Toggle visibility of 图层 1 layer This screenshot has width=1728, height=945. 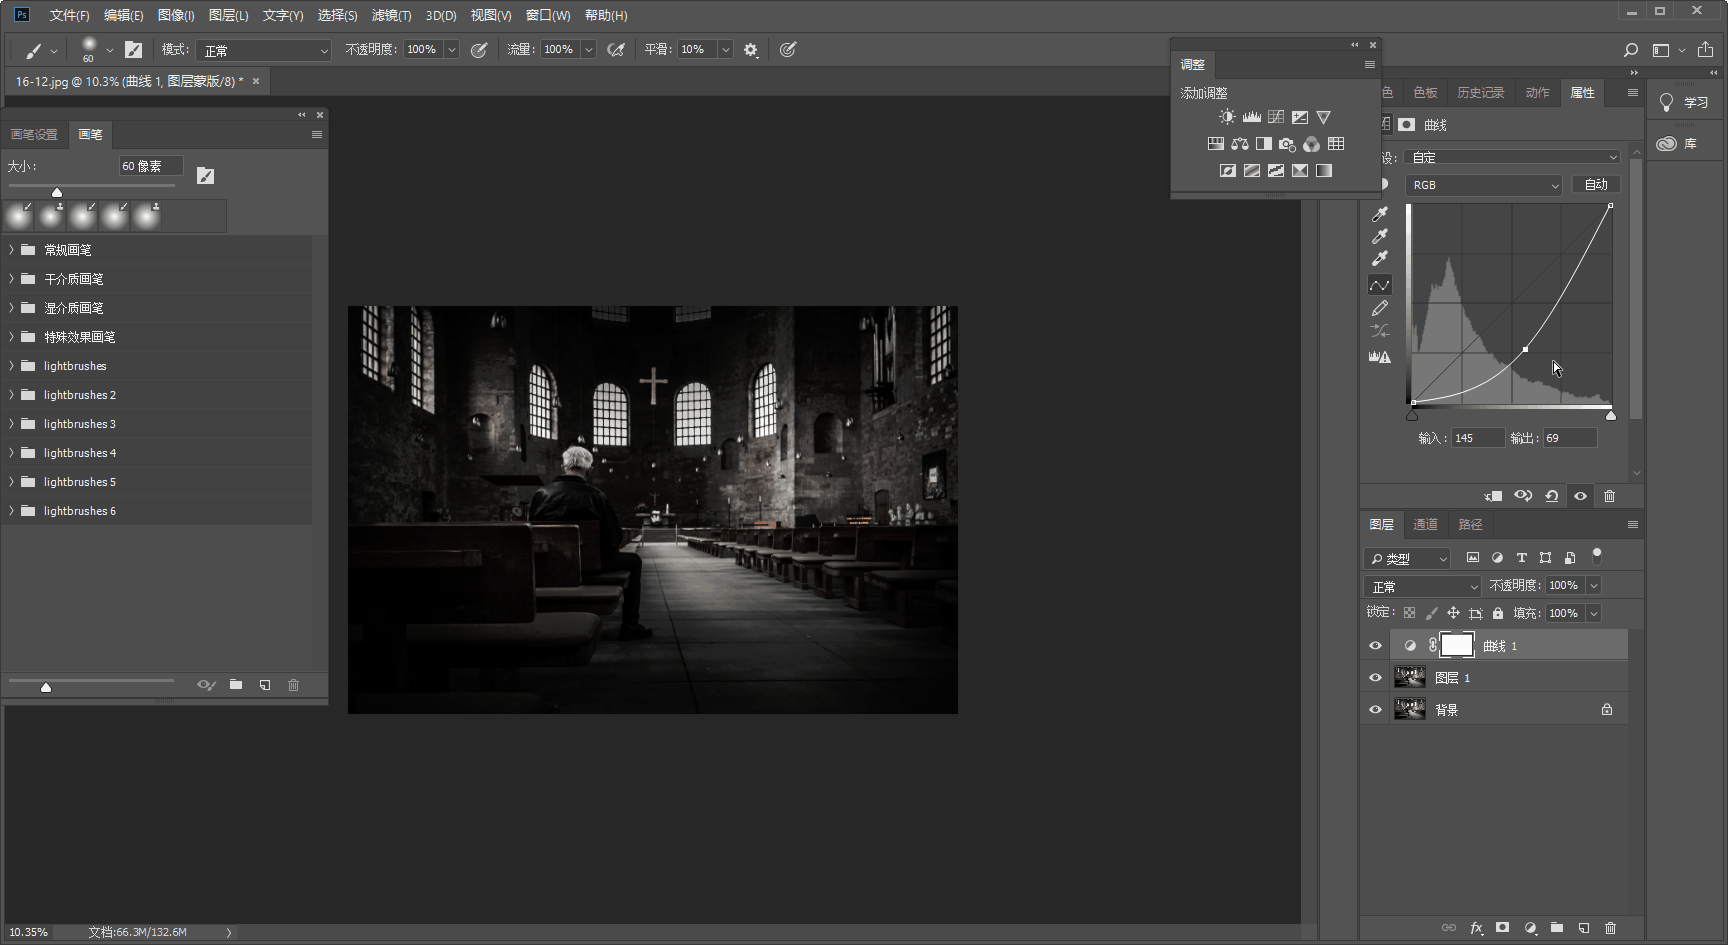[x=1375, y=678]
